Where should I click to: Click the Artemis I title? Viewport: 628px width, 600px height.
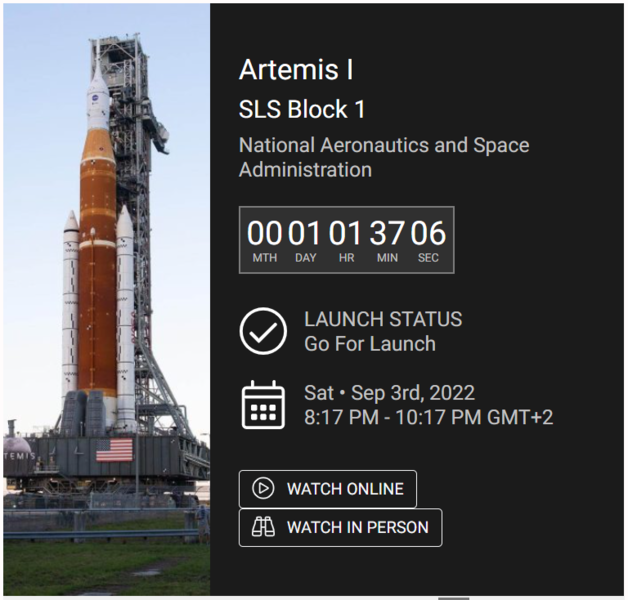[296, 70]
